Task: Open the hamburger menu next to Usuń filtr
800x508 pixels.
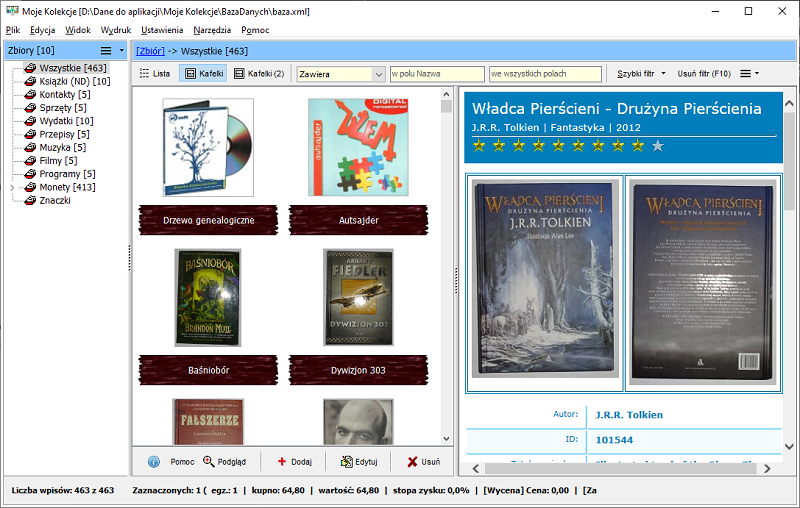Action: pos(749,73)
